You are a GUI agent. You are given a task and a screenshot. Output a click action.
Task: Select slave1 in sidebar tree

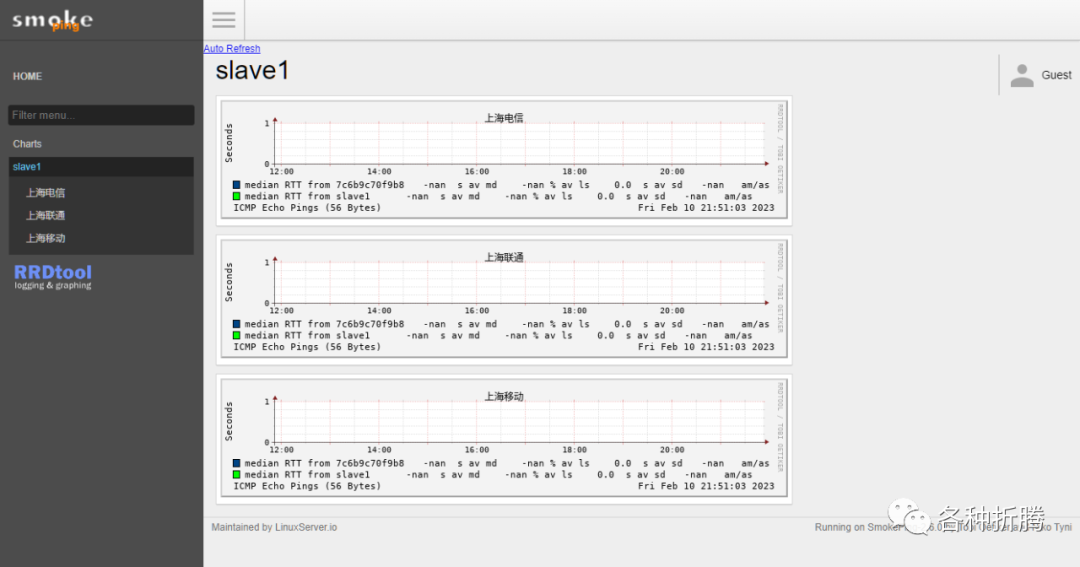point(101,167)
